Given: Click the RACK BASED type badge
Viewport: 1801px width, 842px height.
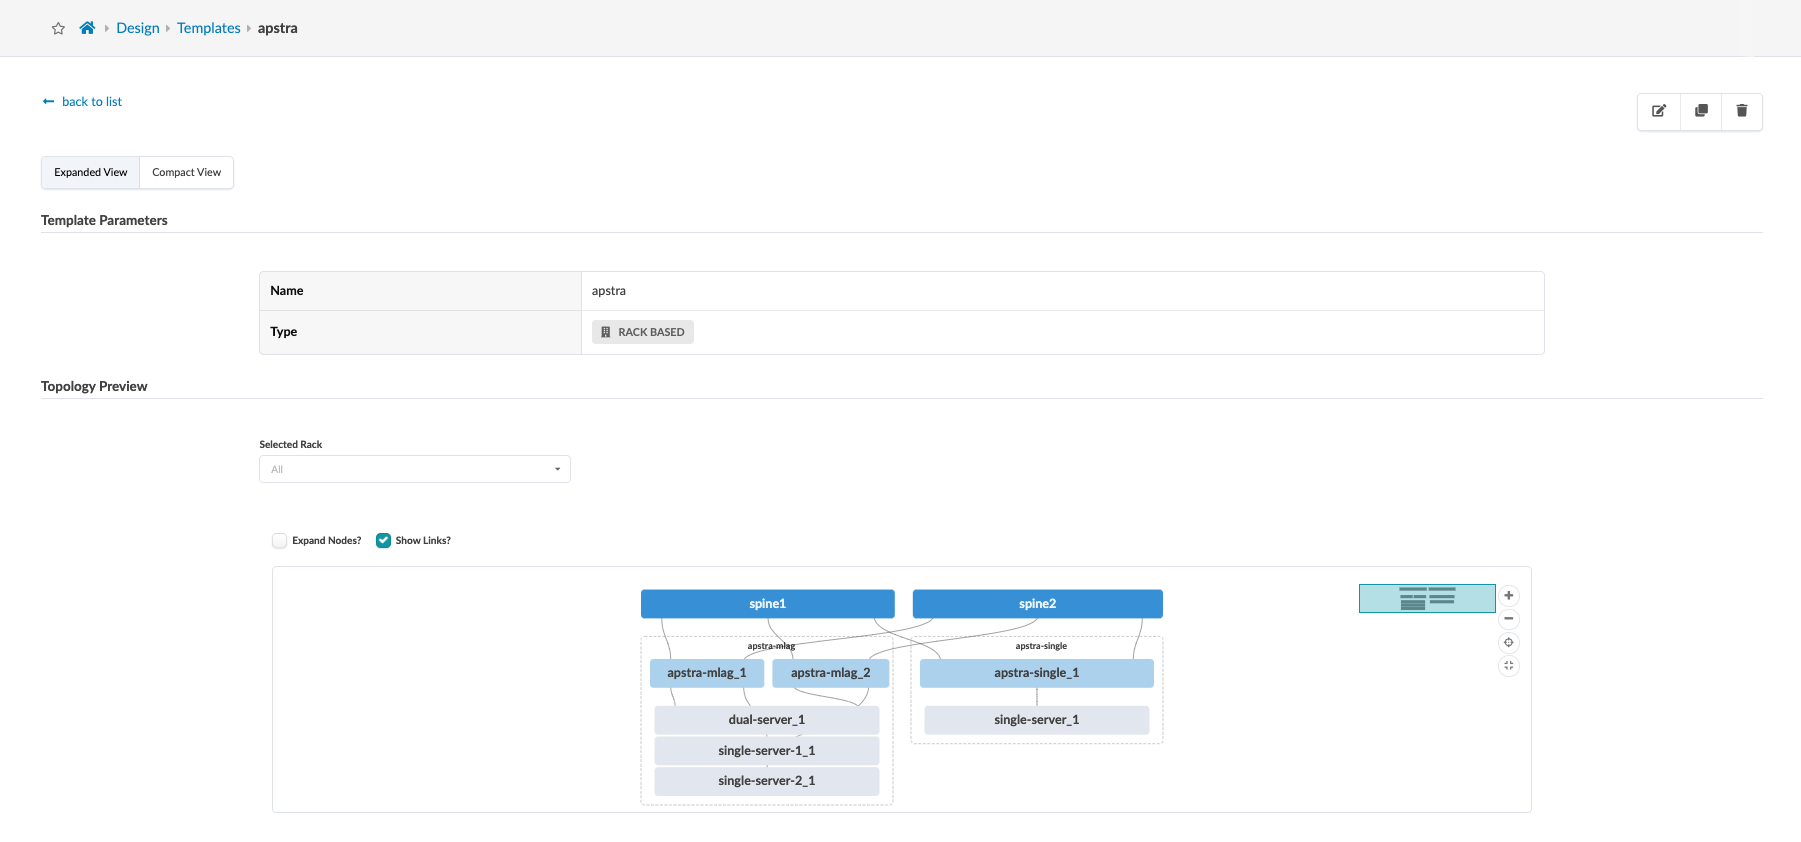Looking at the screenshot, I should 643,332.
